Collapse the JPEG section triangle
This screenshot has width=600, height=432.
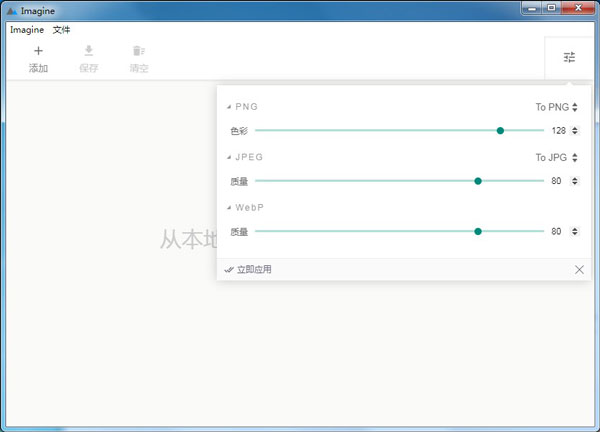click(229, 157)
